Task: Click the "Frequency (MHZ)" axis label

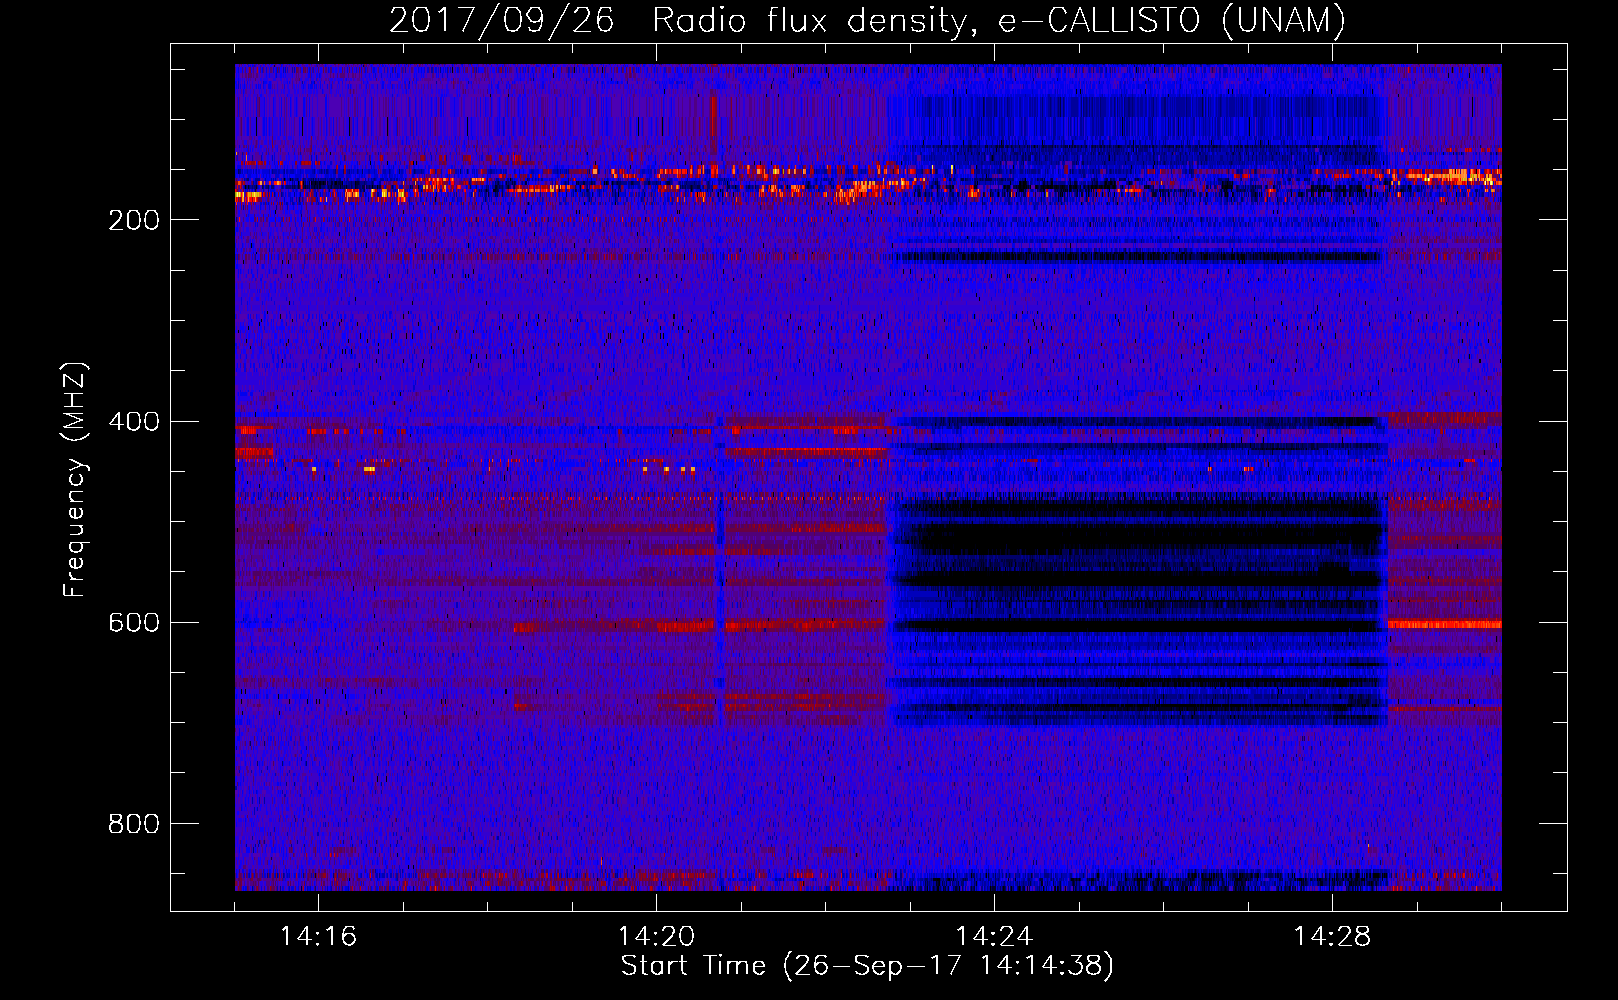Action: pos(75,480)
